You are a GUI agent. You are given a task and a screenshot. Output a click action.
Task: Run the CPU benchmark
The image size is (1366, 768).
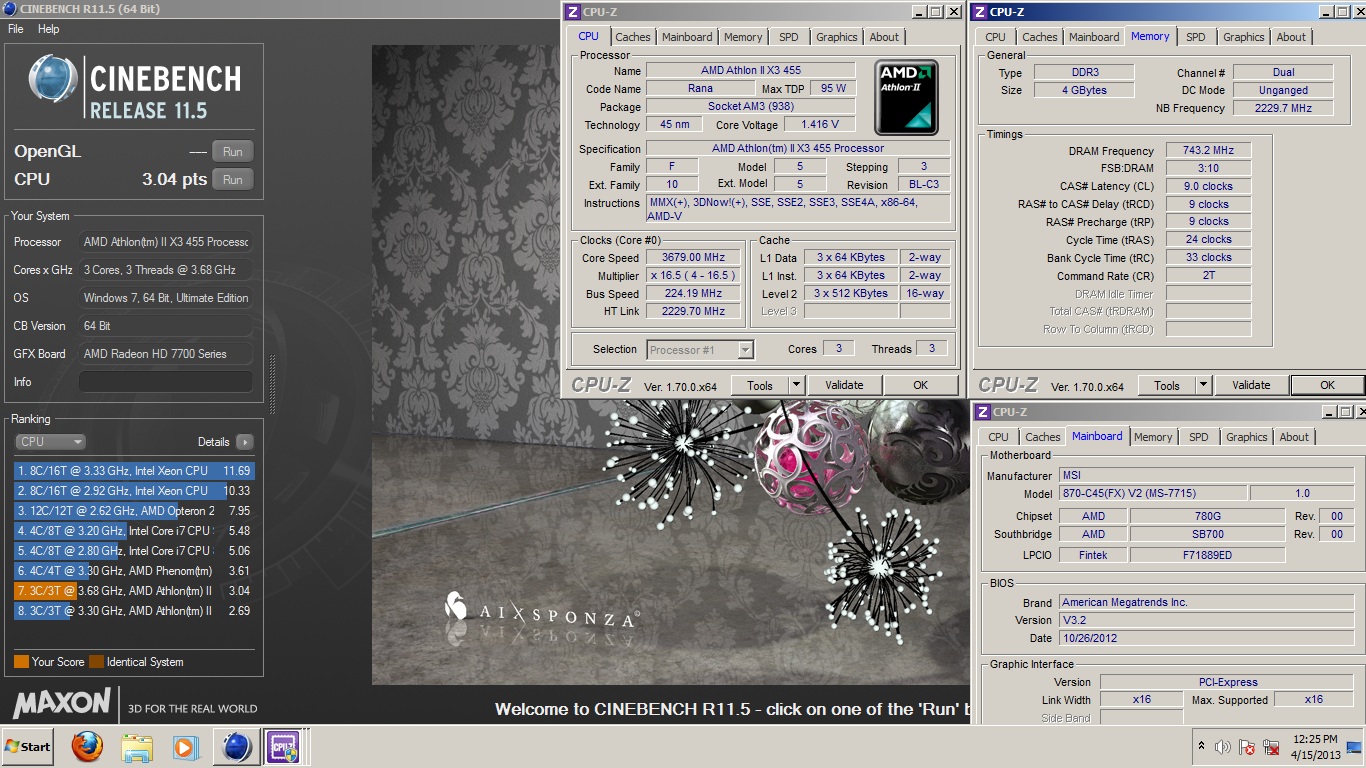(x=232, y=180)
